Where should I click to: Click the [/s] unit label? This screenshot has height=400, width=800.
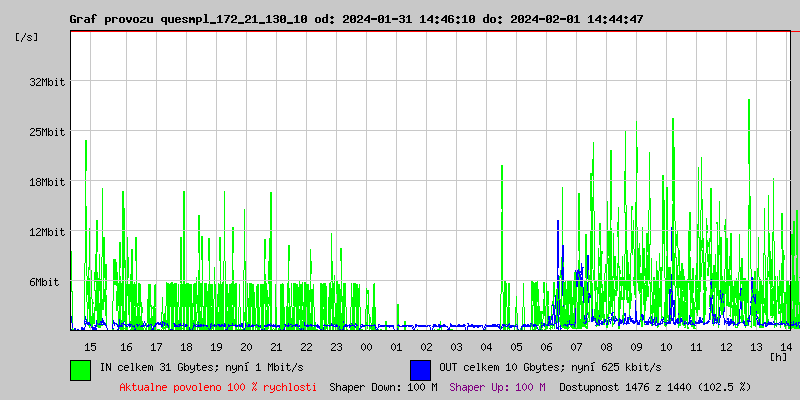27,37
